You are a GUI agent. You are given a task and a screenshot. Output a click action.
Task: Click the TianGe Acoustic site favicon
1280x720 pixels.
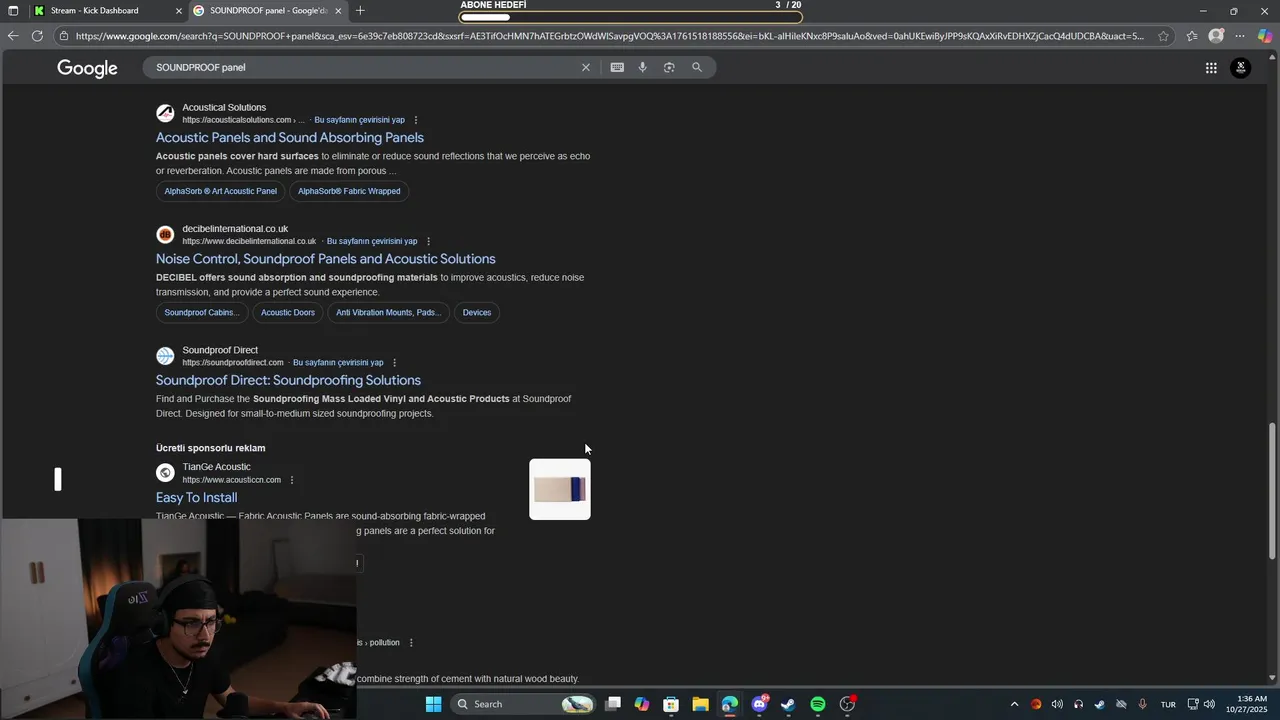pos(165,473)
